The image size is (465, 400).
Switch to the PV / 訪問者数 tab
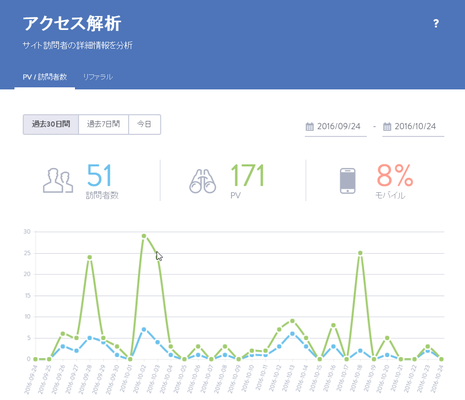click(45, 77)
